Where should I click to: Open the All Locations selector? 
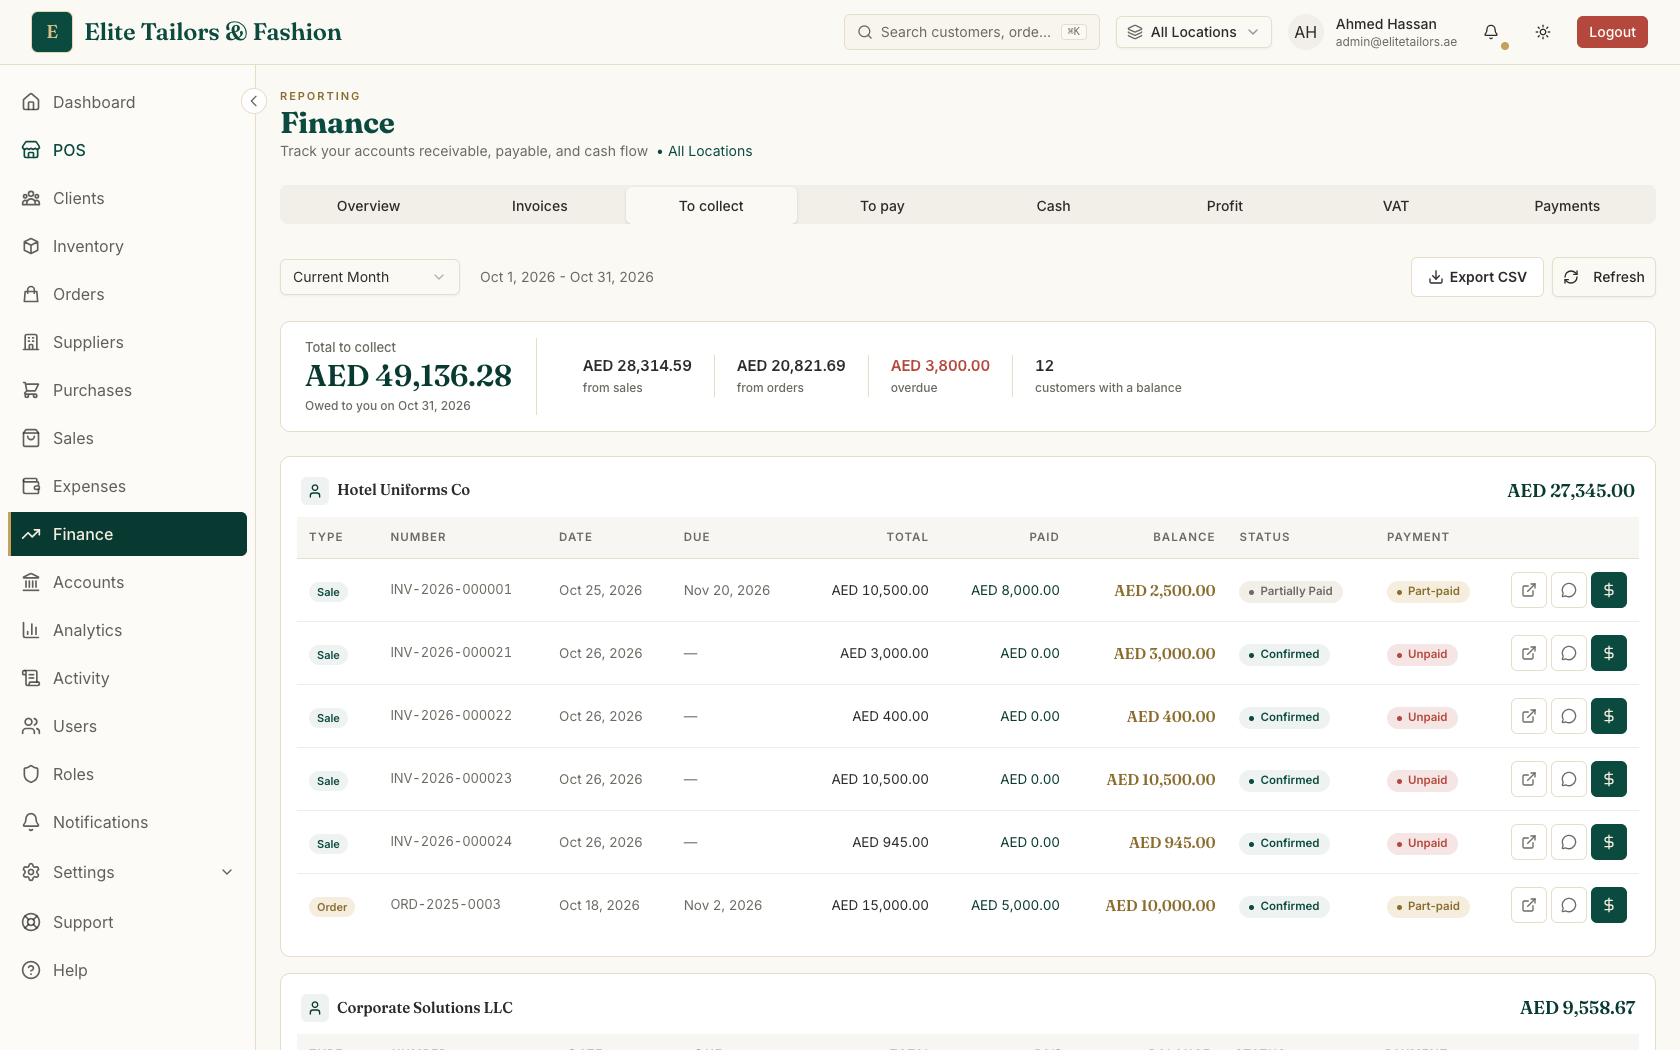point(1194,32)
